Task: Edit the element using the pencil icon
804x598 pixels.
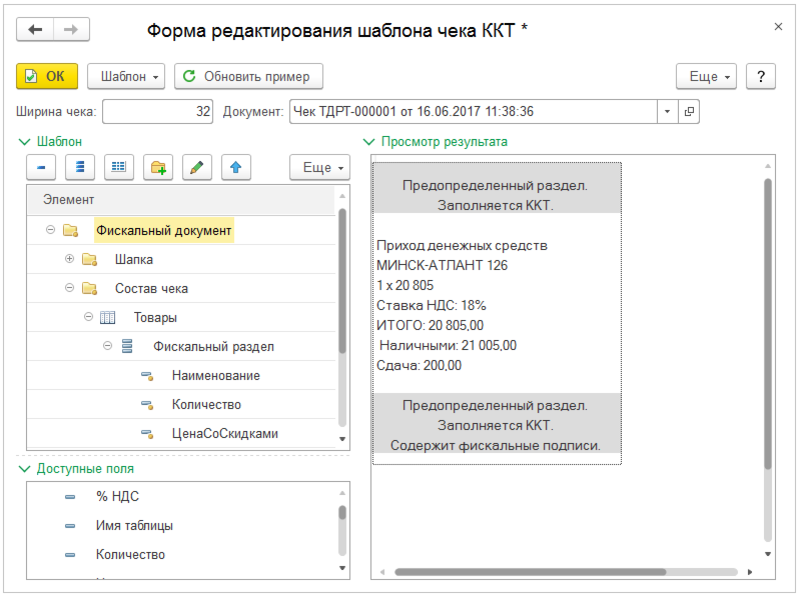Action: click(x=197, y=167)
